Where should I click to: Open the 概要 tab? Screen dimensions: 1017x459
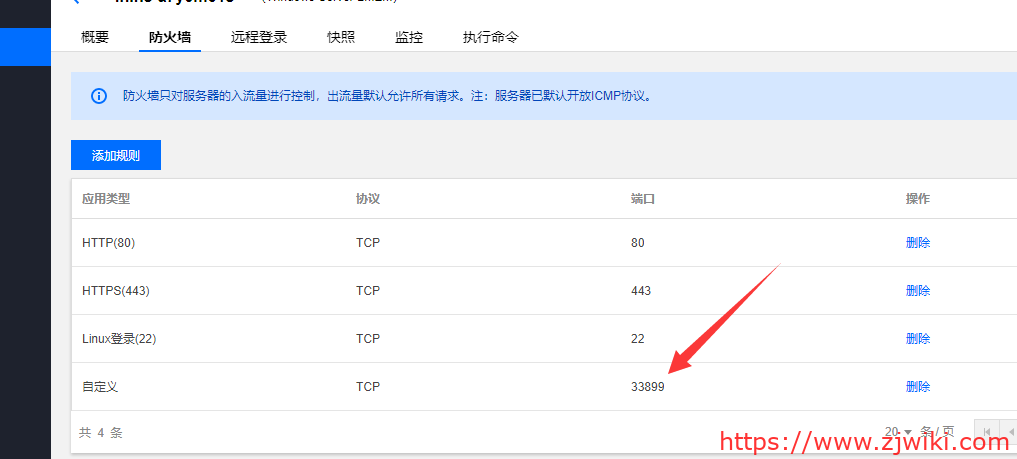point(95,37)
